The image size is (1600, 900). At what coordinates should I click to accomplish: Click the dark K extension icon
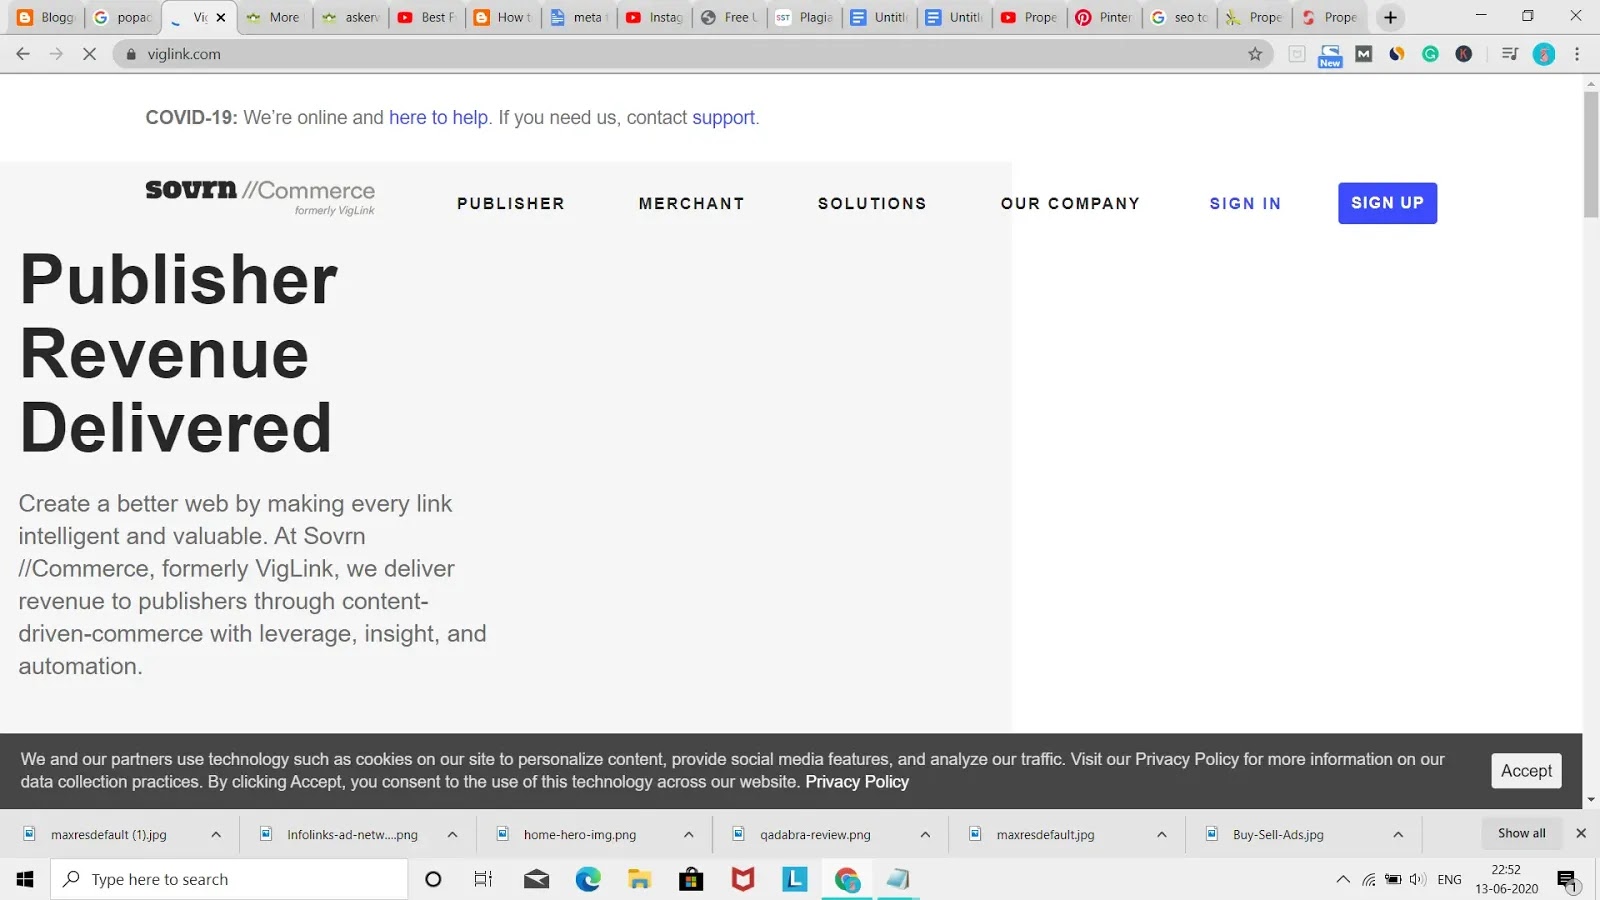click(1464, 54)
